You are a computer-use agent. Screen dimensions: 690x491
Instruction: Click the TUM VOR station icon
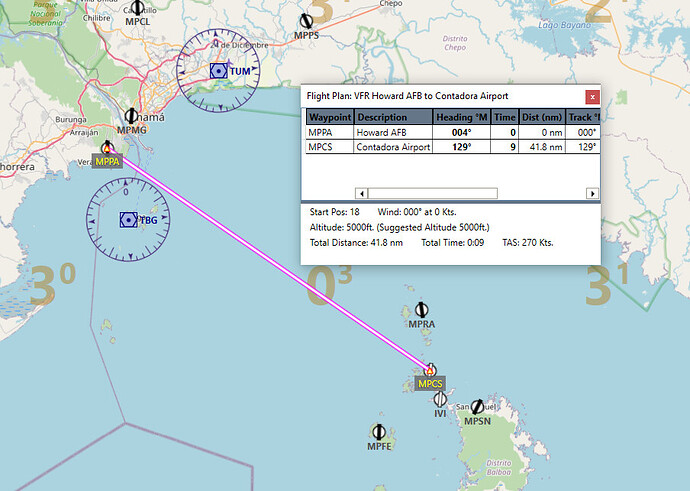[218, 70]
